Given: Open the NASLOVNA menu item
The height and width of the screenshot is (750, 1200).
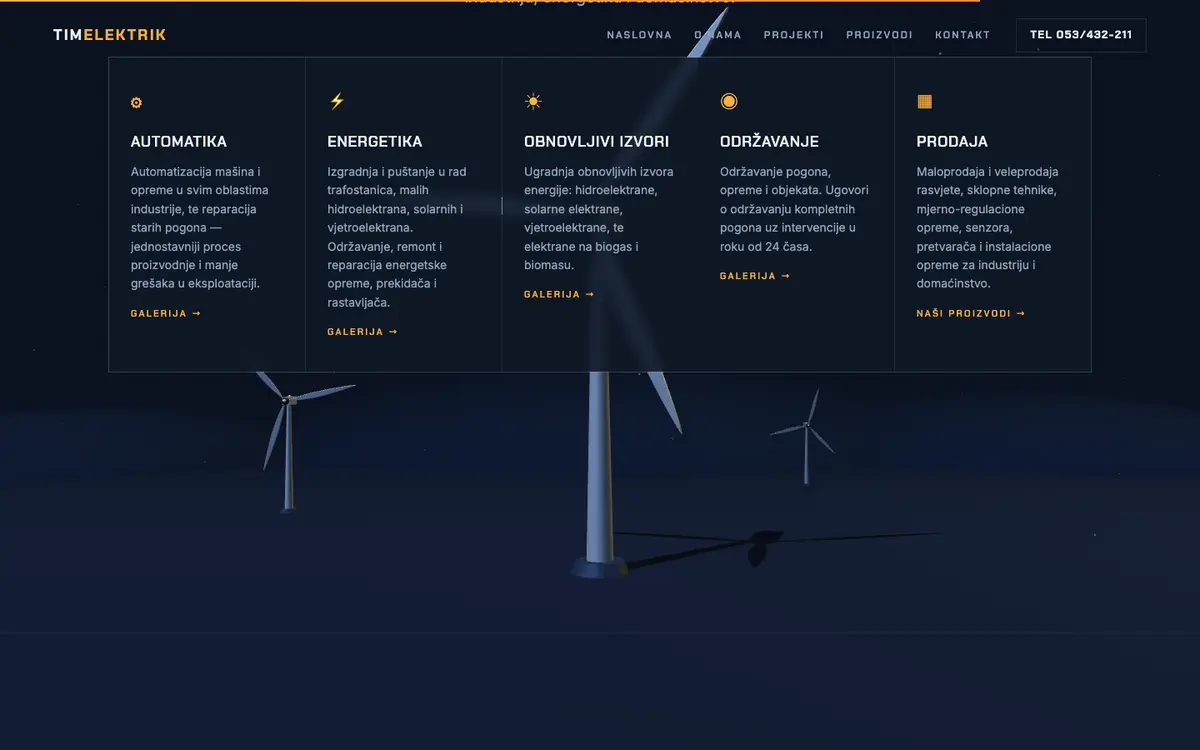Looking at the screenshot, I should (x=639, y=35).
